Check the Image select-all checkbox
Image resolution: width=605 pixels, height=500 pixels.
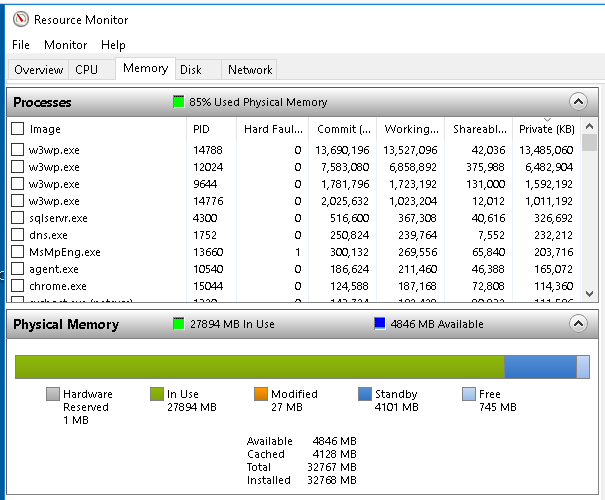pyautogui.click(x=17, y=128)
